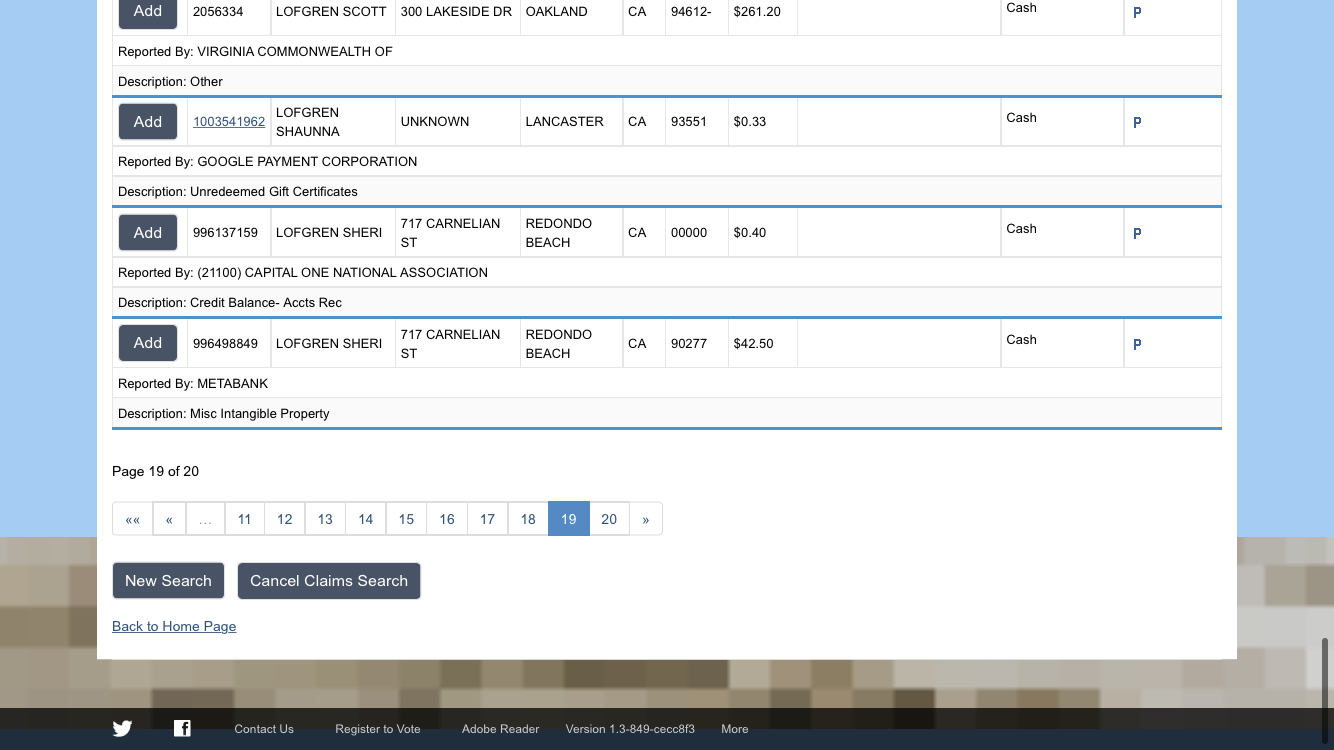Click the P icon in the $42.50 row
This screenshot has height=750, width=1334.
[x=1137, y=345]
